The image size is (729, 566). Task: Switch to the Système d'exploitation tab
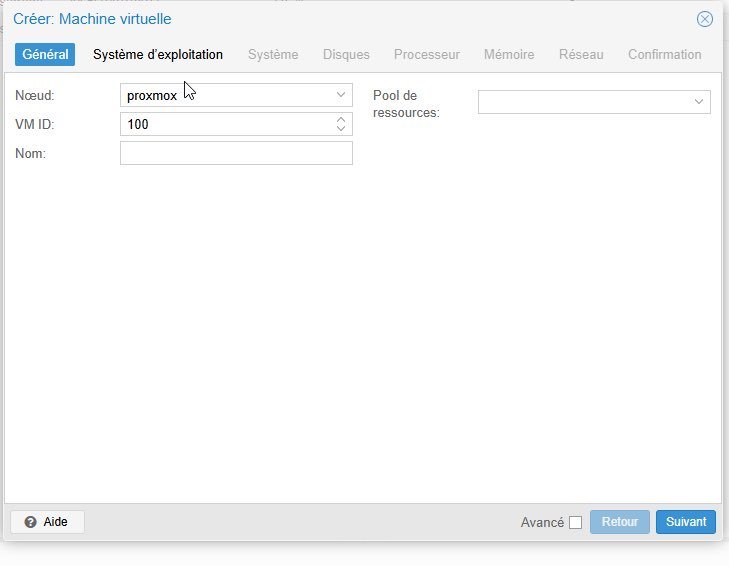click(158, 54)
